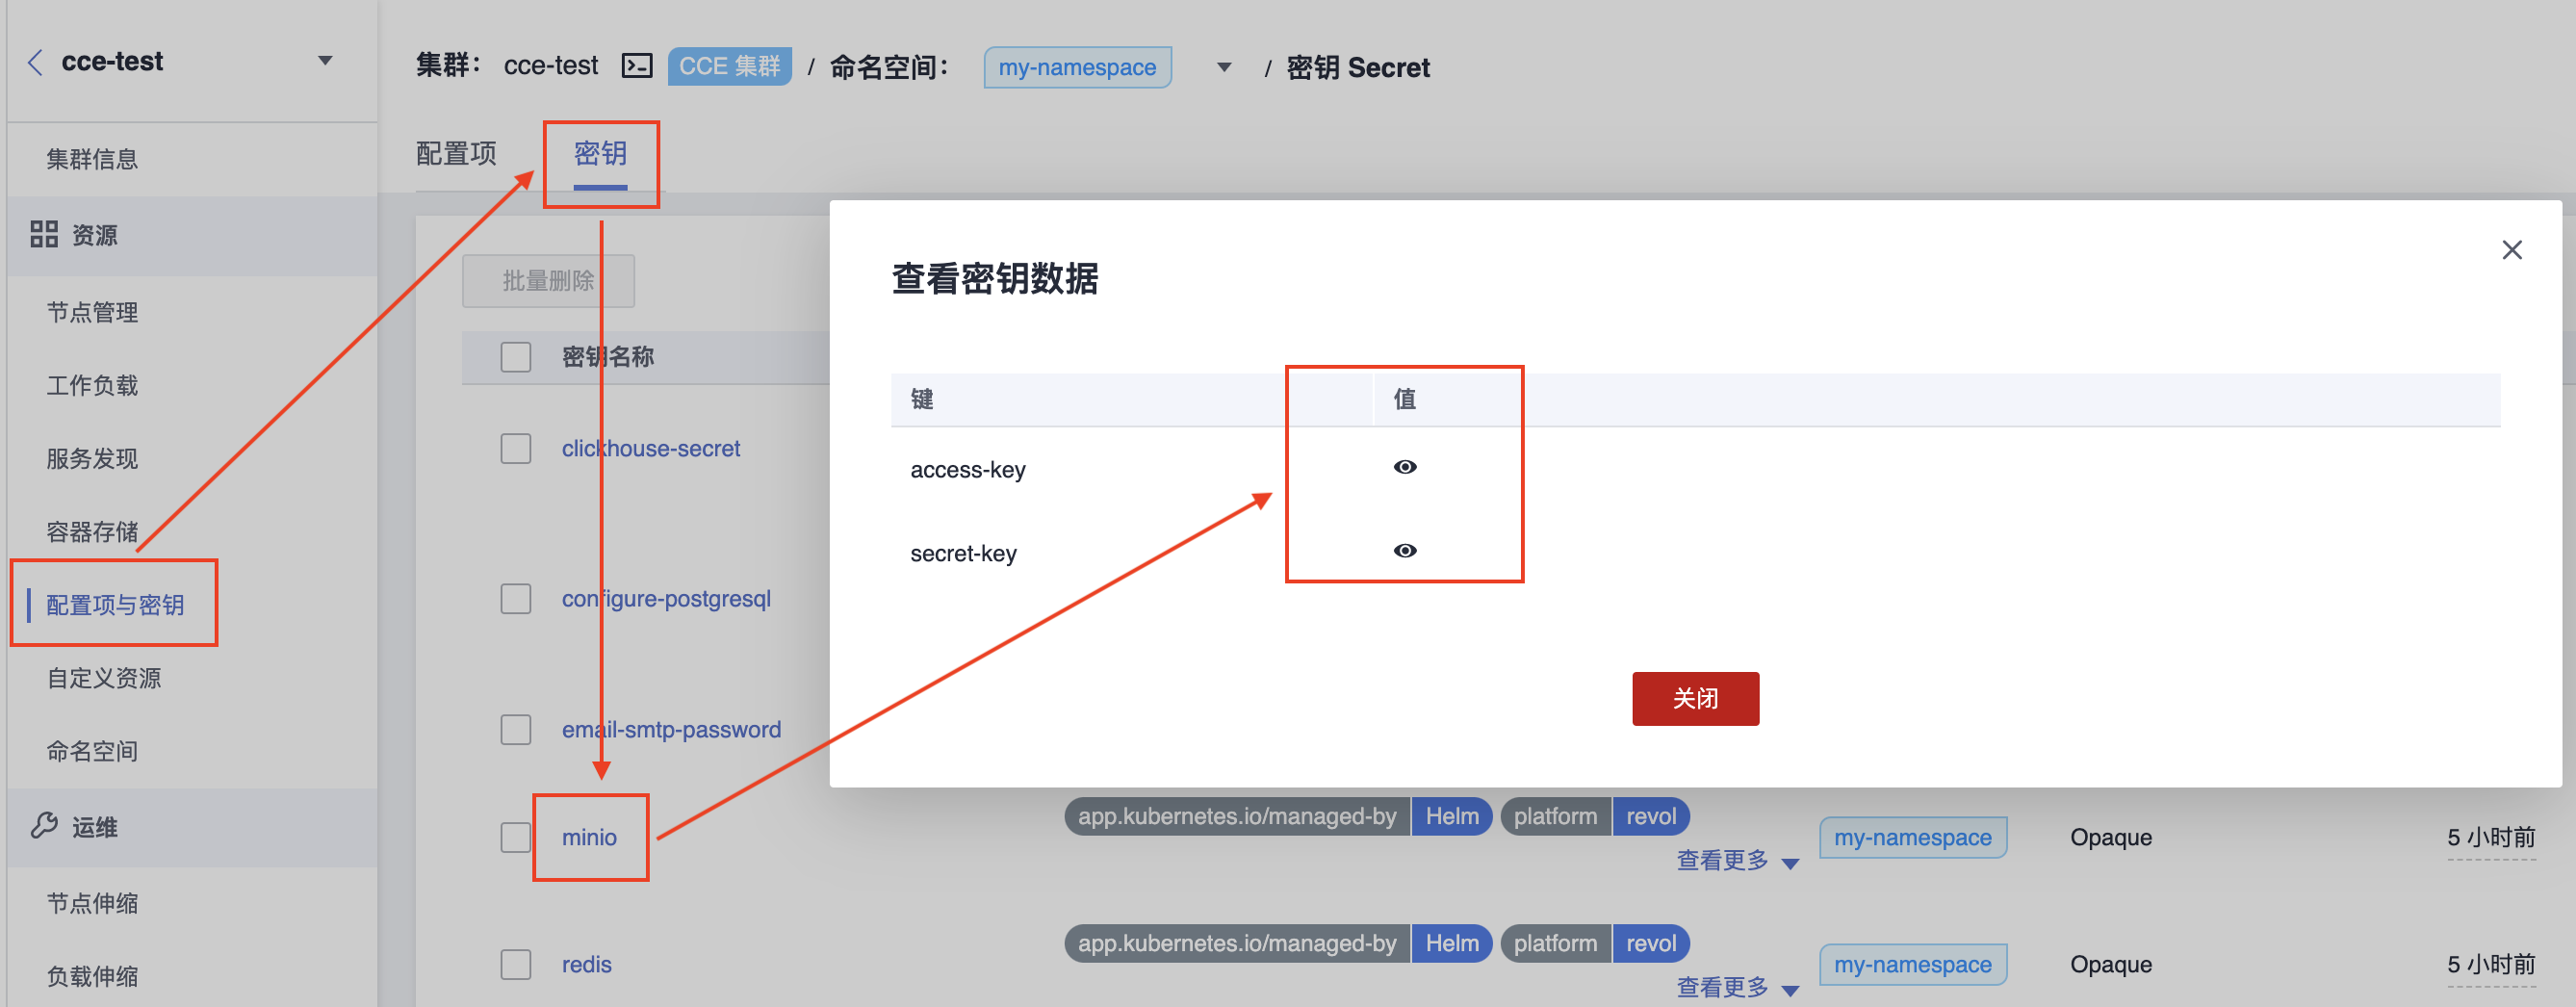Click the 资源 grid icon in sidebar
Image resolution: width=2576 pixels, height=1007 pixels.
pos(44,234)
